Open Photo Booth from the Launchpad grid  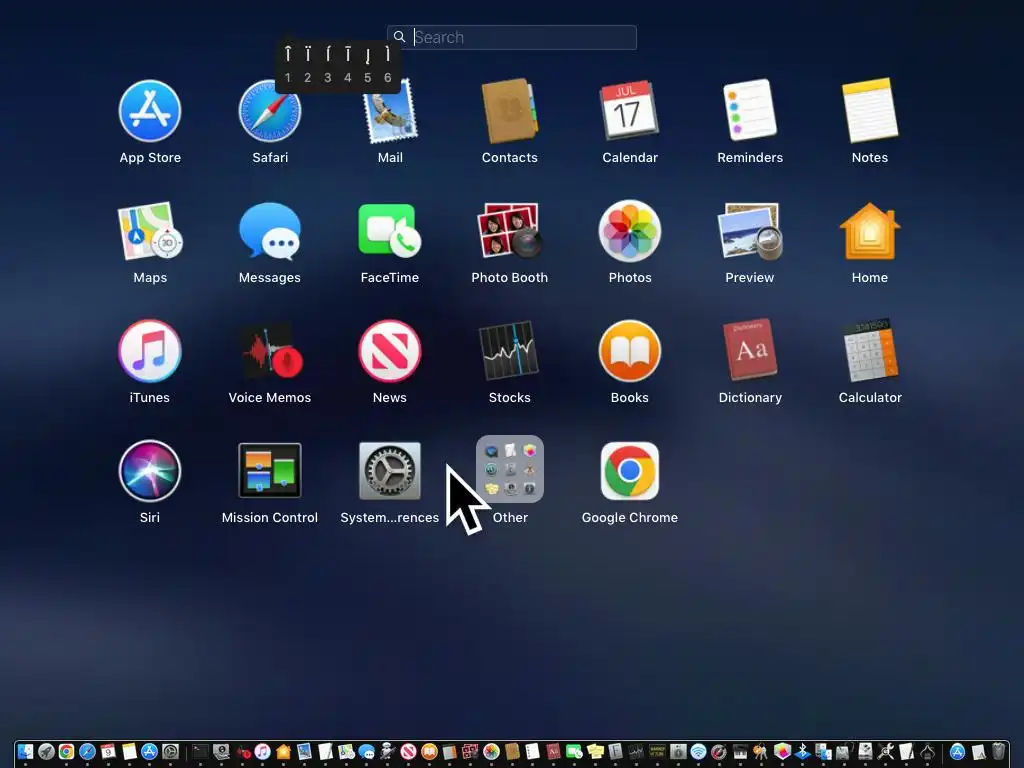point(509,231)
